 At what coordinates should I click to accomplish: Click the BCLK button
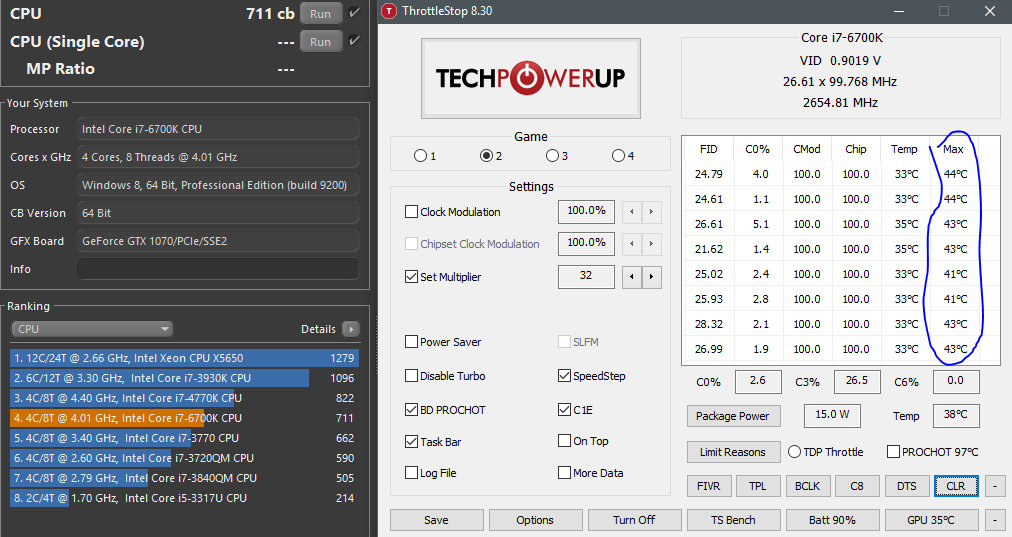pyautogui.click(x=807, y=486)
